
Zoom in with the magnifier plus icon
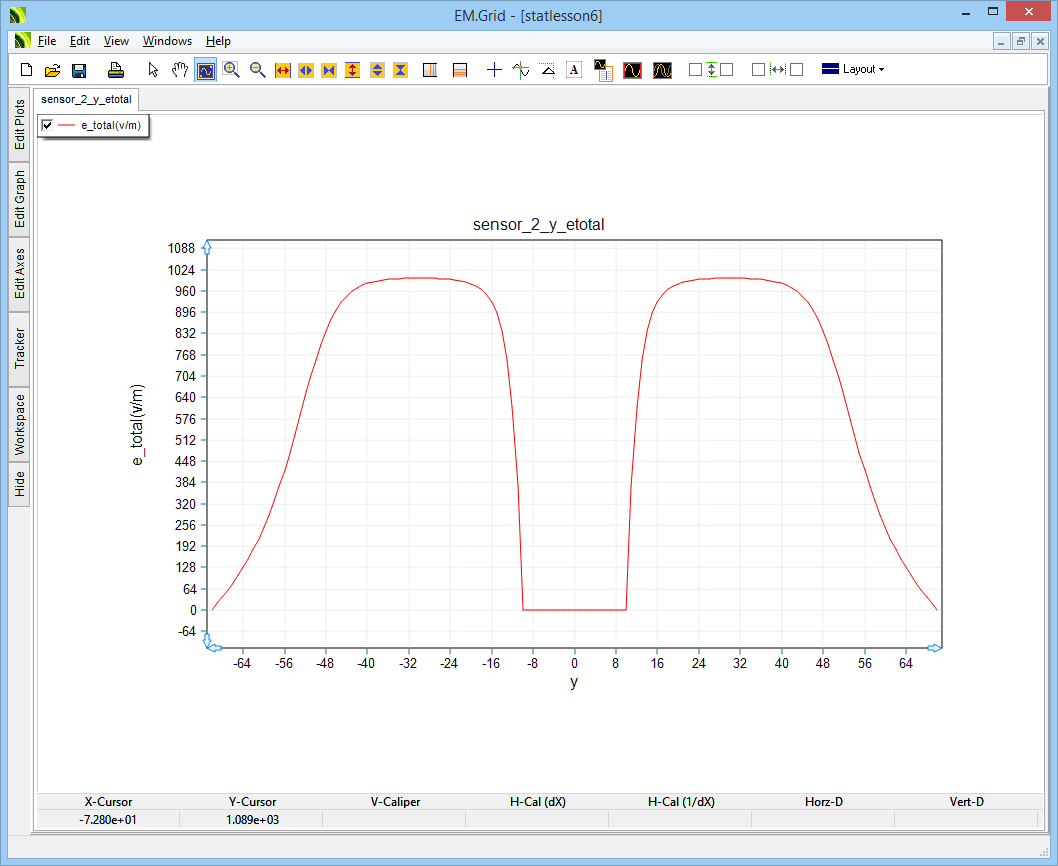[x=232, y=70]
